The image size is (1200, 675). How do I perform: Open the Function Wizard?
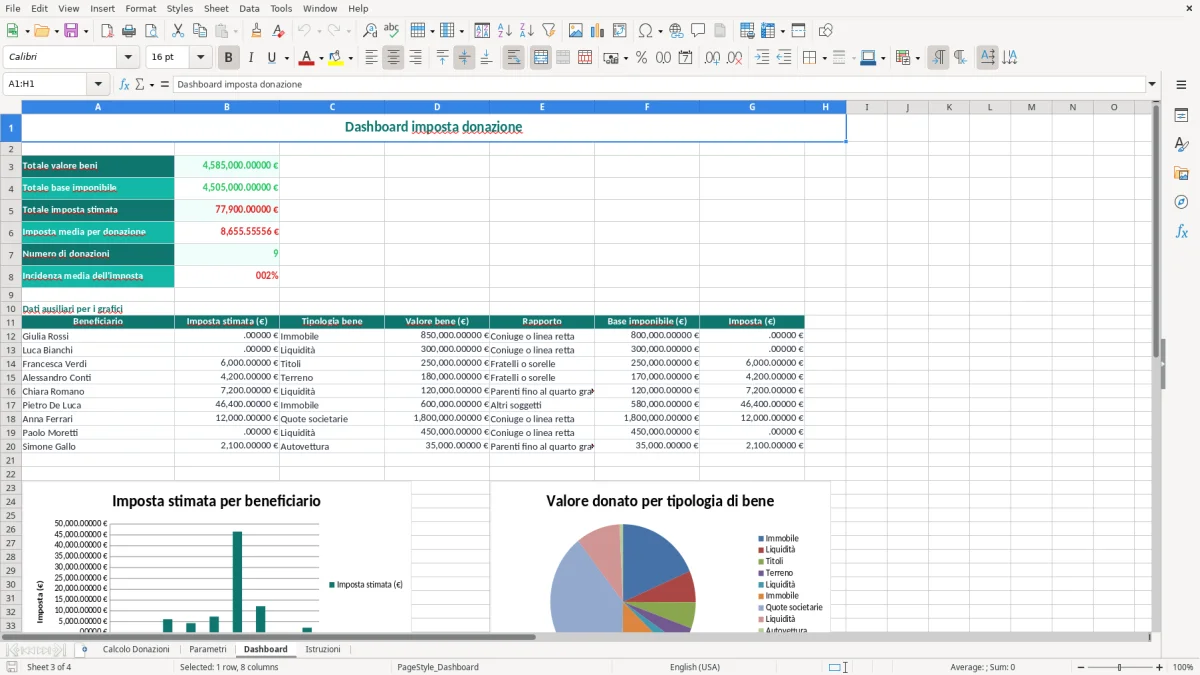125,84
